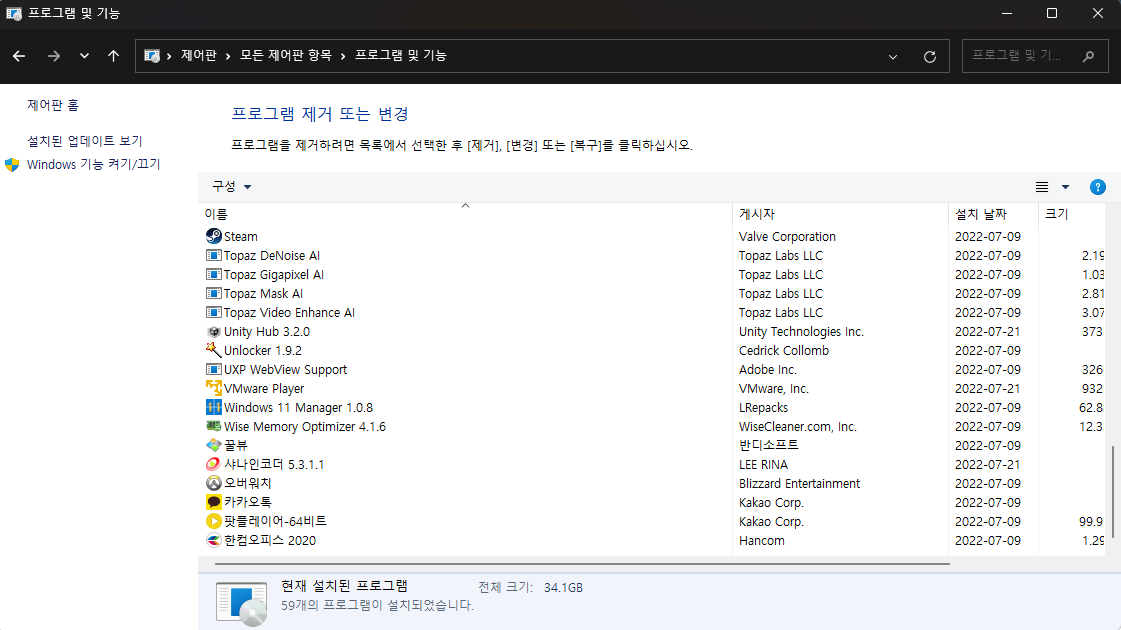Click the Steam program icon
This screenshot has height=630, width=1121.
(213, 236)
